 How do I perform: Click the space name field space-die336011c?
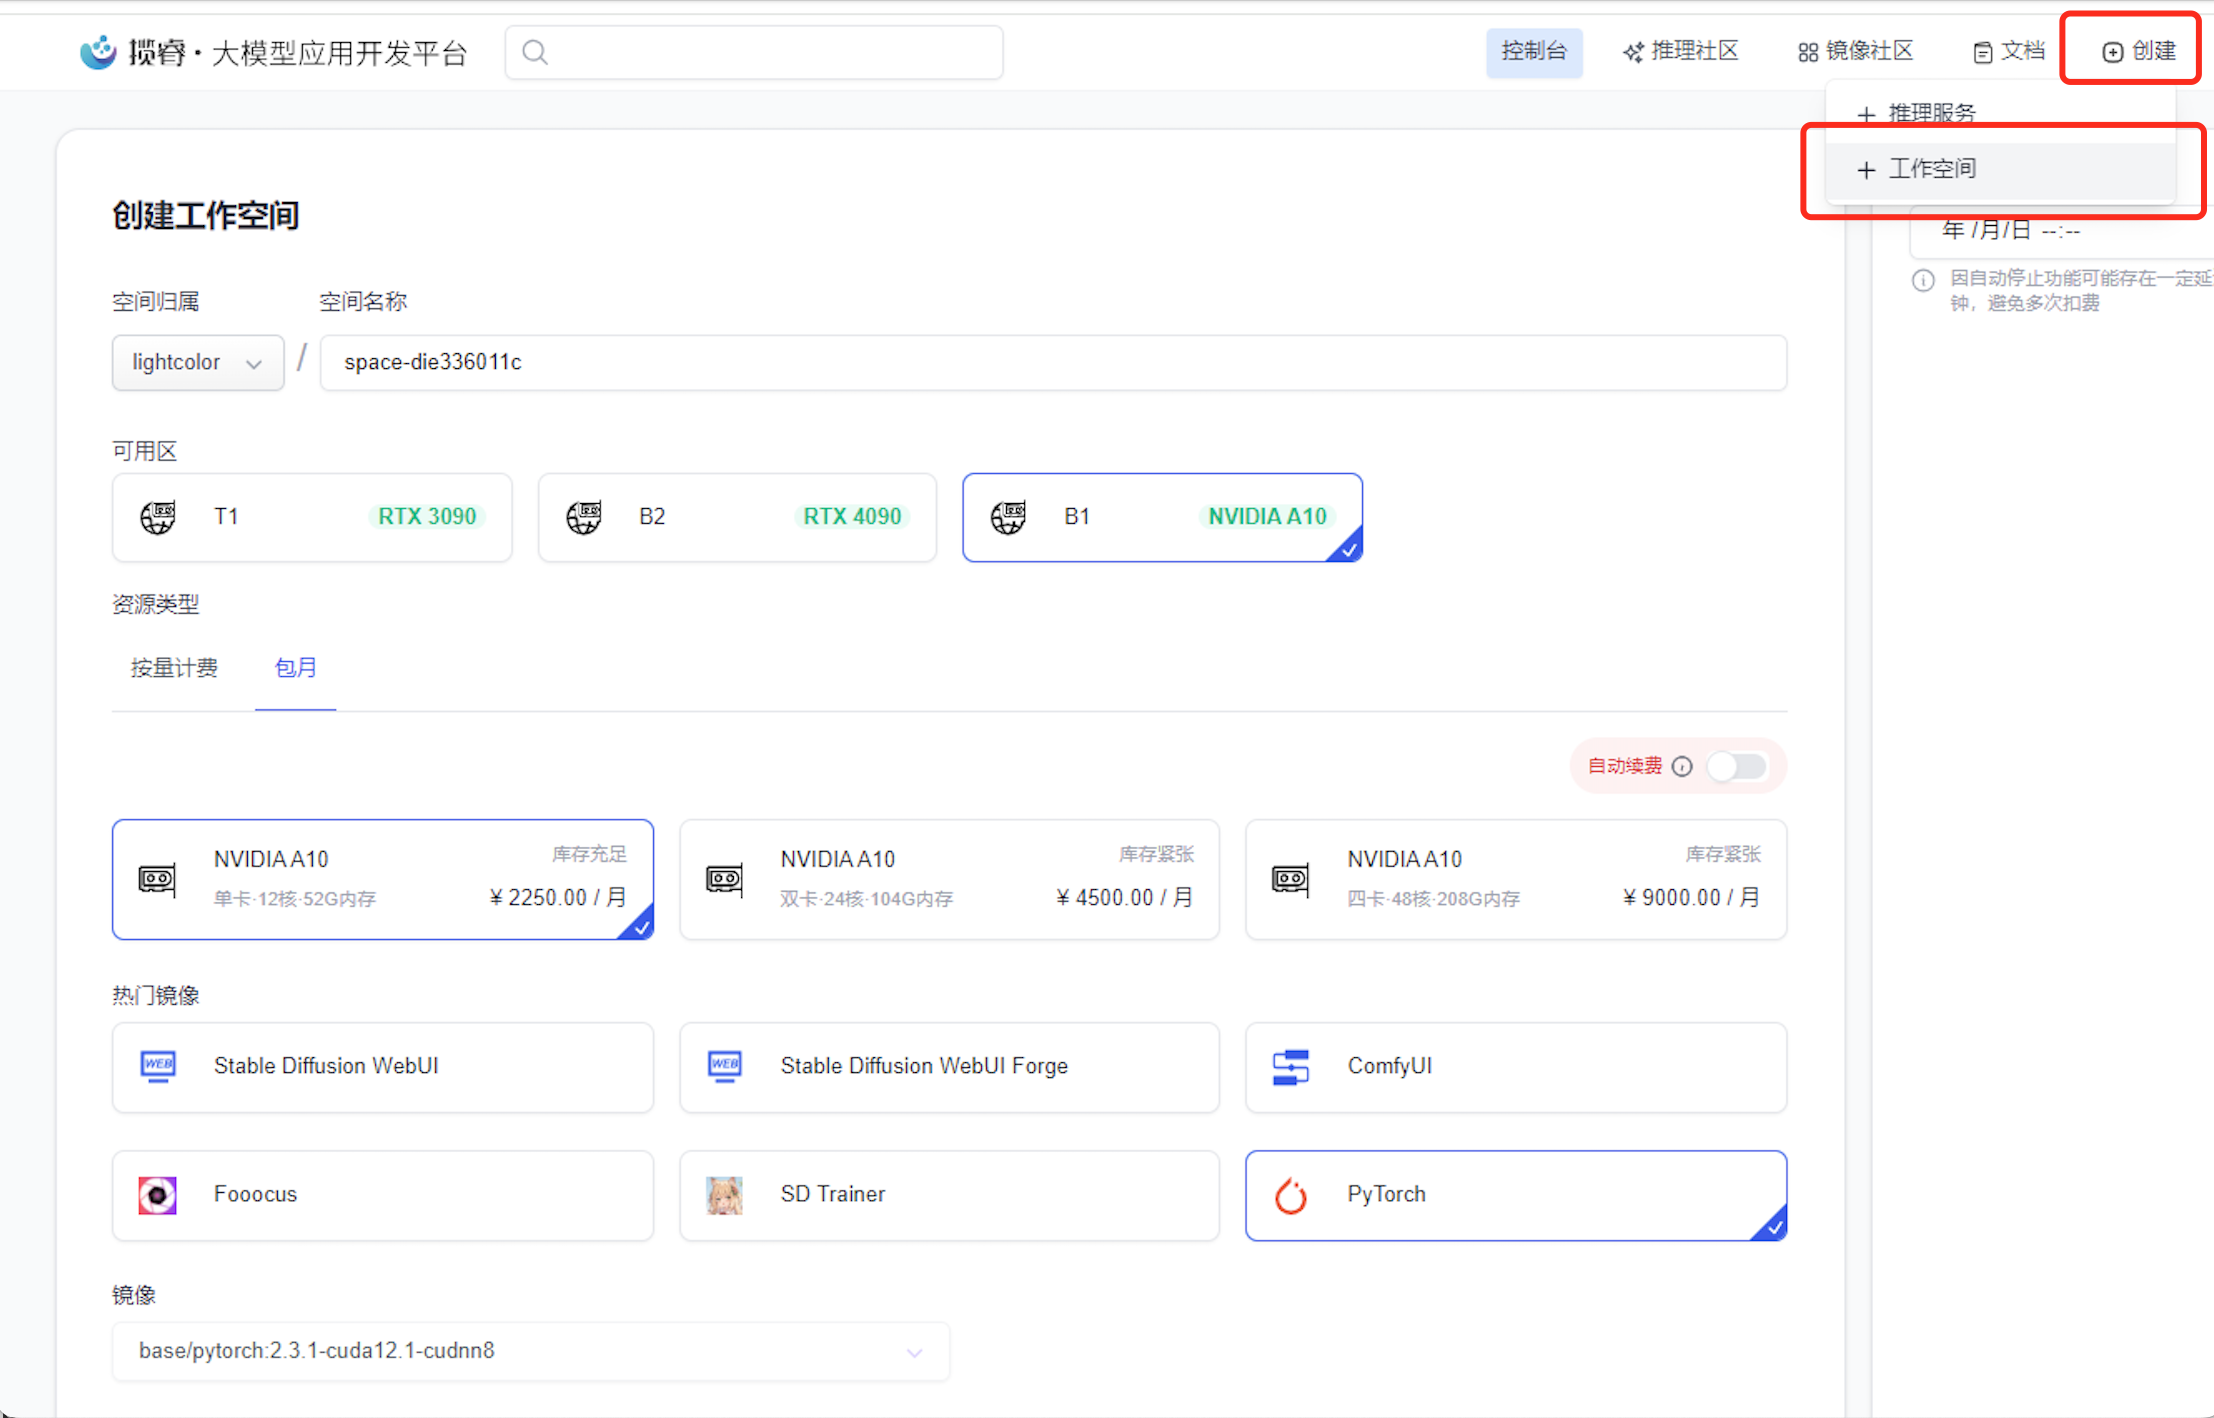pyautogui.click(x=1053, y=362)
